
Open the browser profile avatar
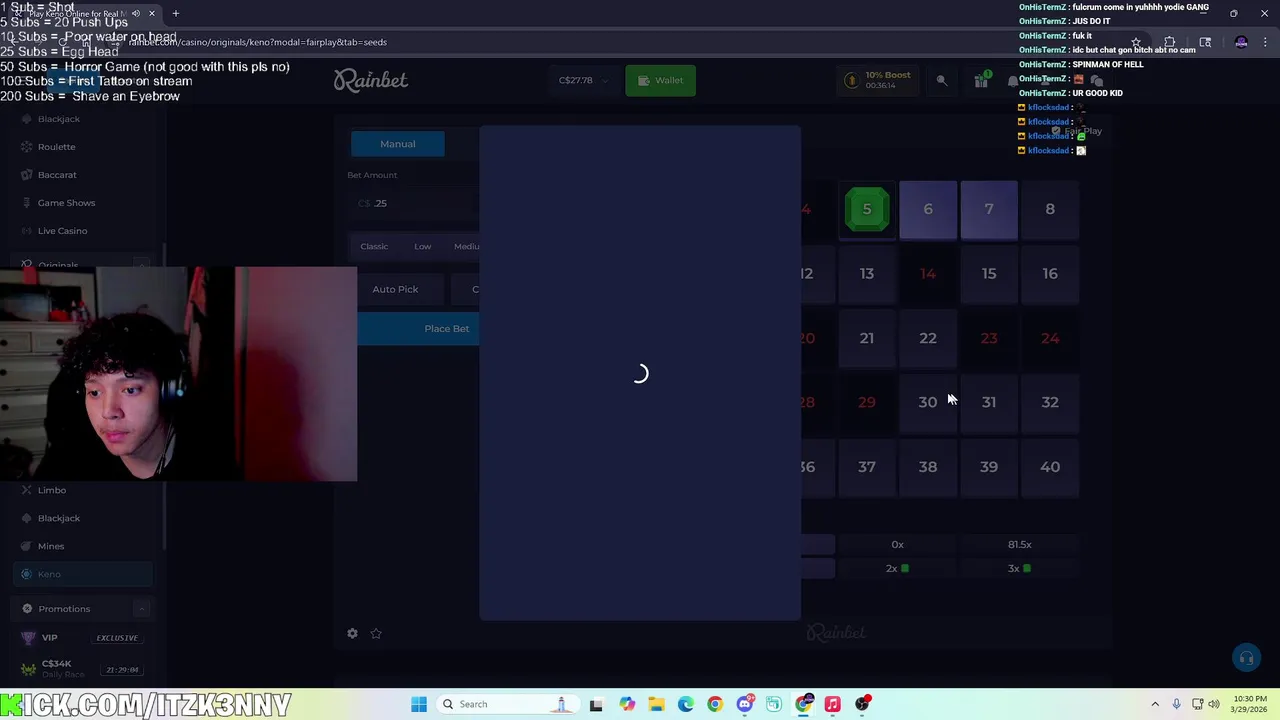pos(1241,42)
